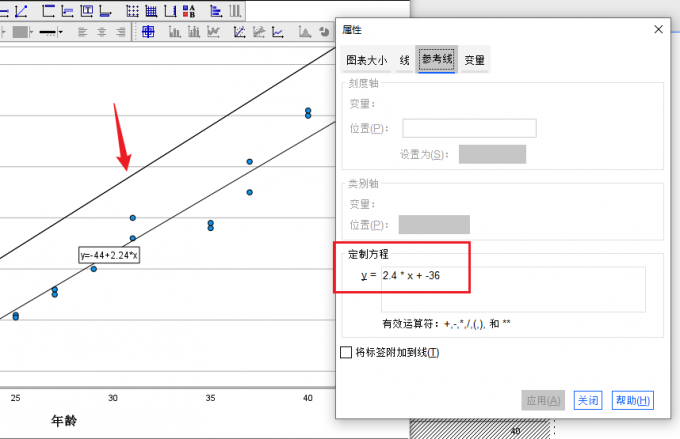Viewport: 680px width, 439px height.
Task: Click the greyed line markers chart icon
Action: [213, 32]
